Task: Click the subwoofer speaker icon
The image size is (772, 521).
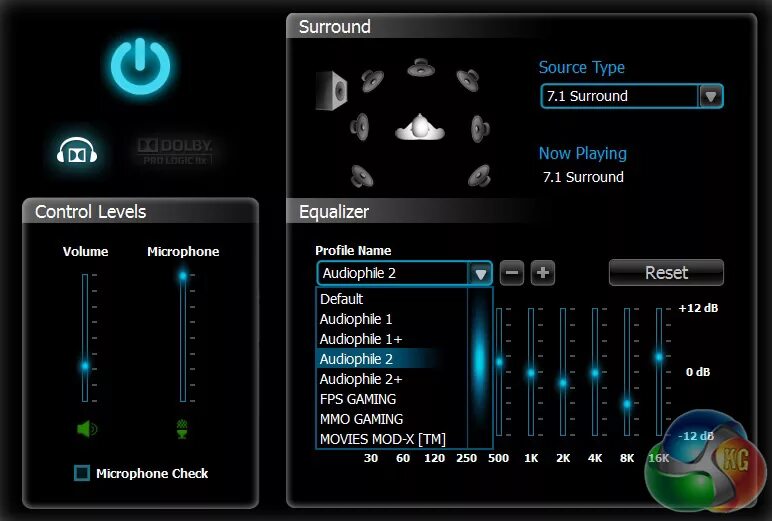Action: coord(331,91)
